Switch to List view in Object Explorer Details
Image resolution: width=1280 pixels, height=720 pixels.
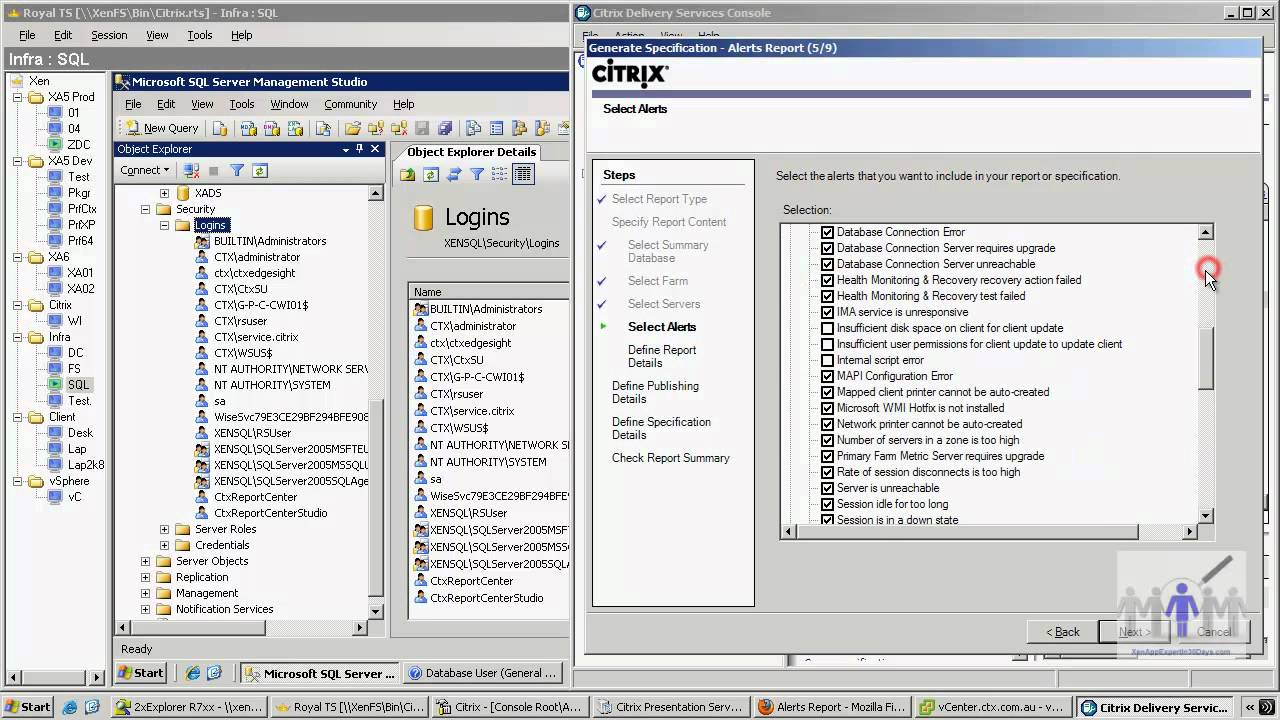(x=500, y=175)
